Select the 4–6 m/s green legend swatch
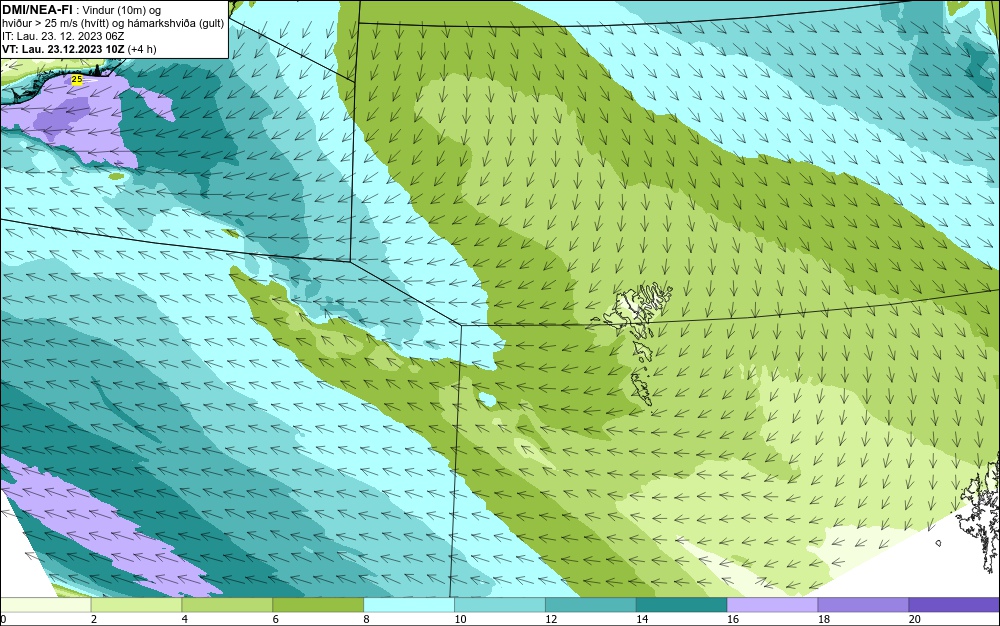The width and height of the screenshot is (1000, 626). click(227, 605)
